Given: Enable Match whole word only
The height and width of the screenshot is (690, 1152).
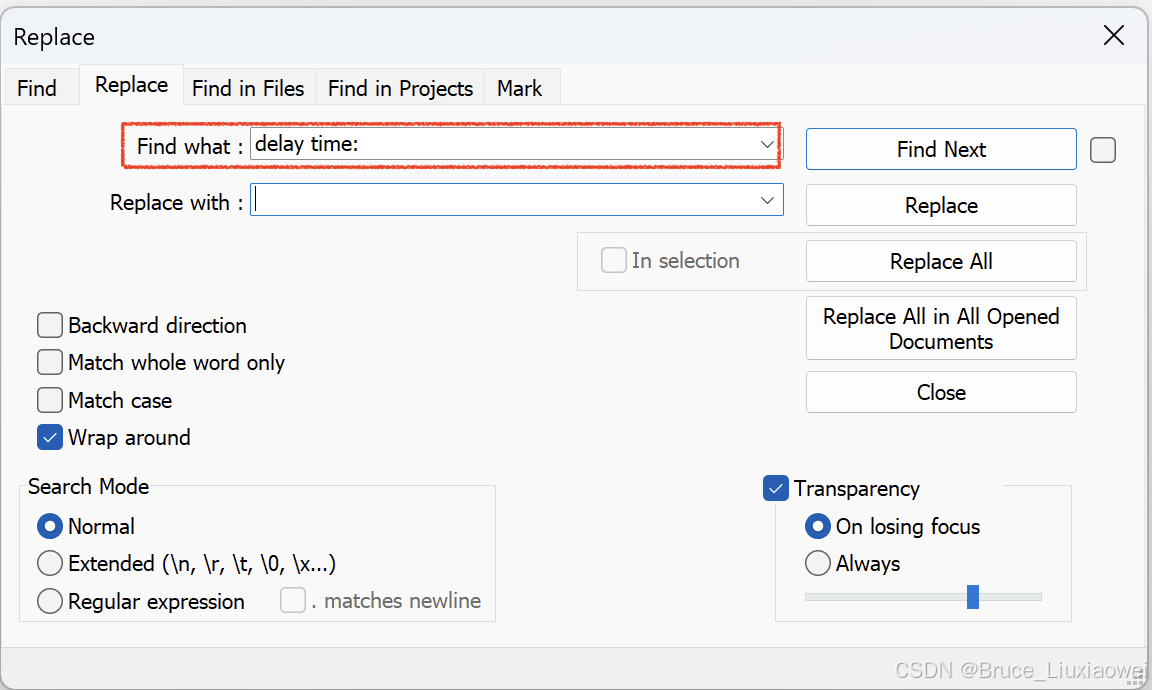Looking at the screenshot, I should point(50,363).
